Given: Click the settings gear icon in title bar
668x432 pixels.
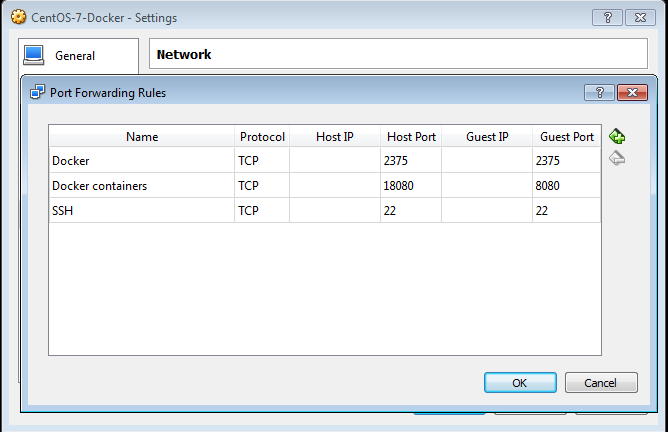Looking at the screenshot, I should 19,17.
